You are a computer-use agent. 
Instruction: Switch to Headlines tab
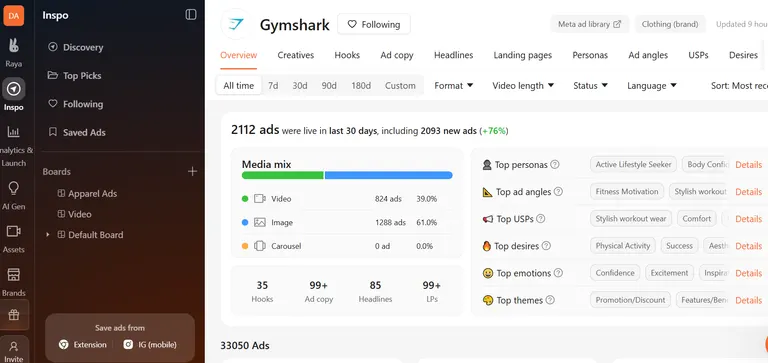tap(454, 55)
